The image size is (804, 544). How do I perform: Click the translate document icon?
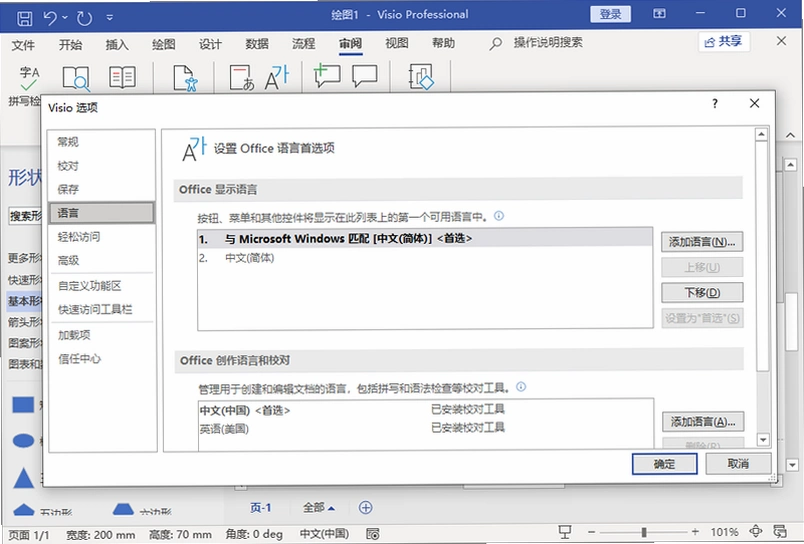click(x=242, y=78)
